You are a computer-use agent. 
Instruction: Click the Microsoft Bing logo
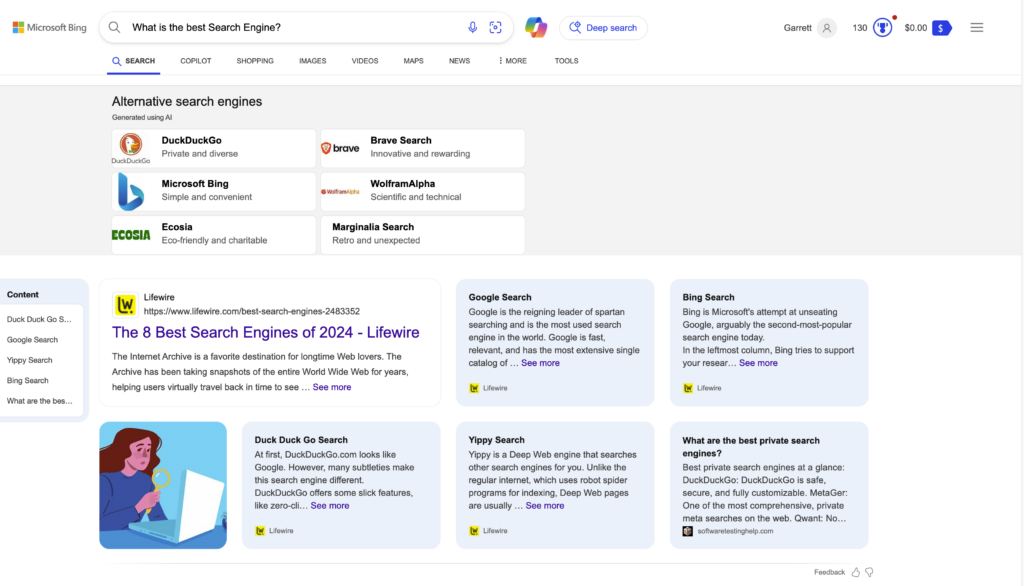point(49,28)
